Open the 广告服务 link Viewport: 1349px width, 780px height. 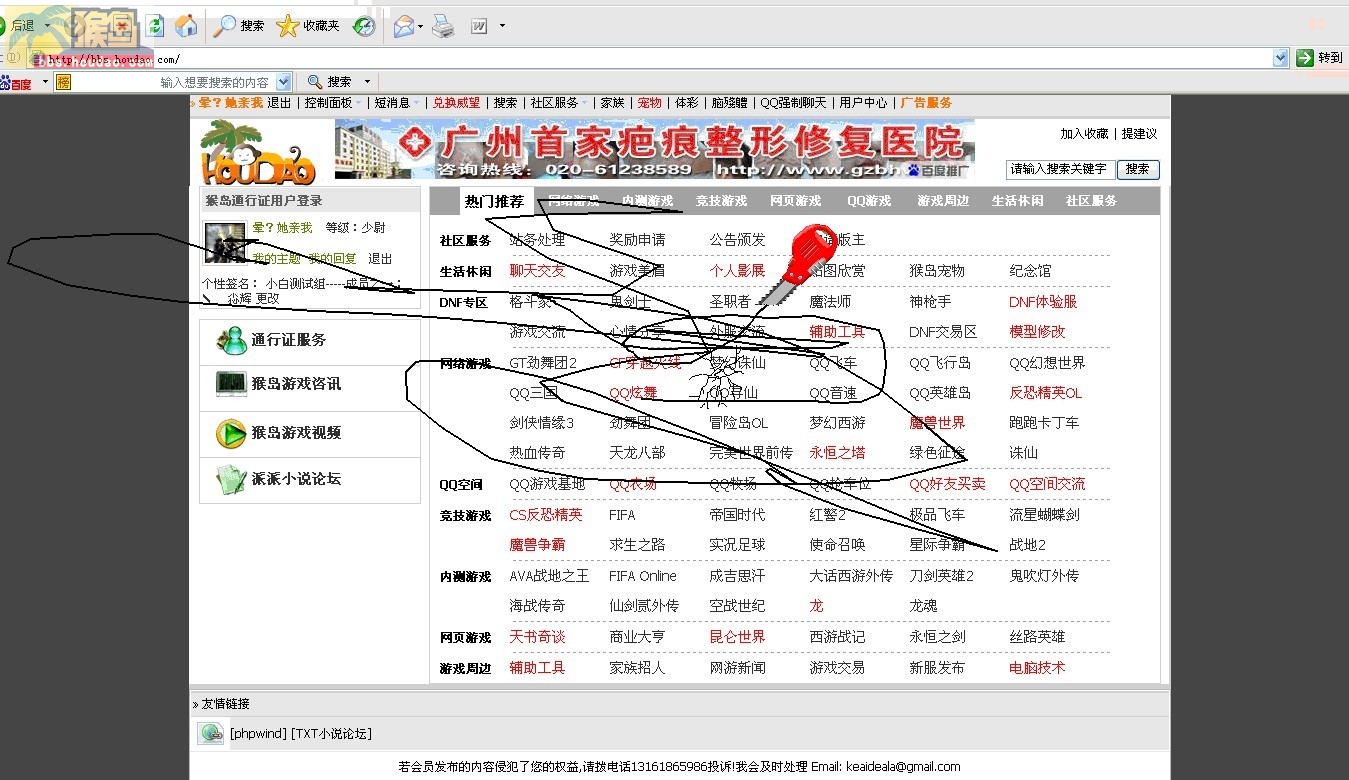click(926, 103)
